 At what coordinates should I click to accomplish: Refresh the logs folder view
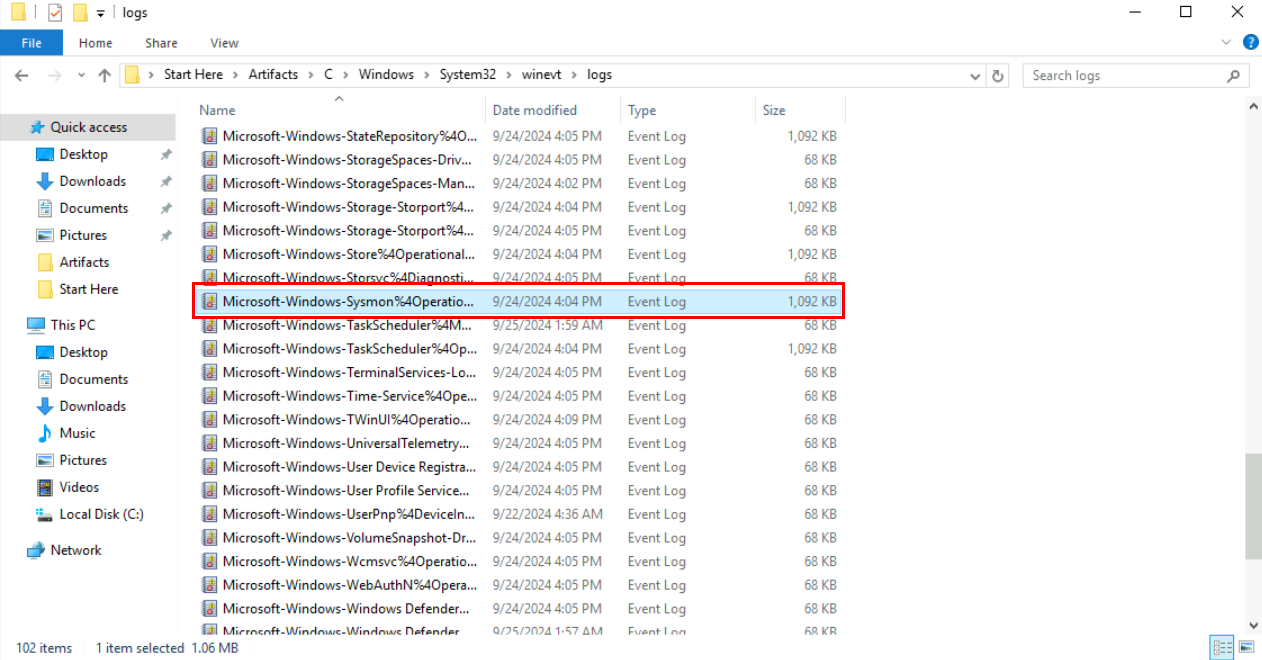[x=997, y=75]
